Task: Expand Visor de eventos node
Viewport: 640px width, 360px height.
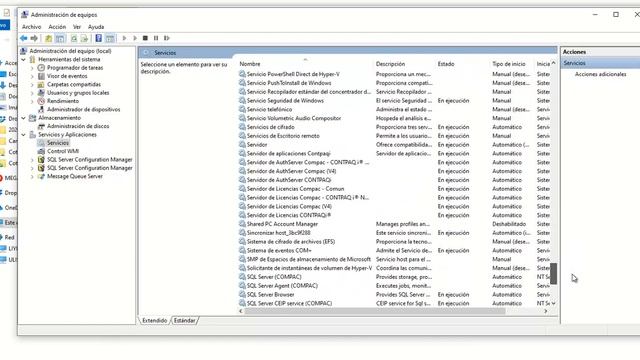Action: [x=32, y=76]
